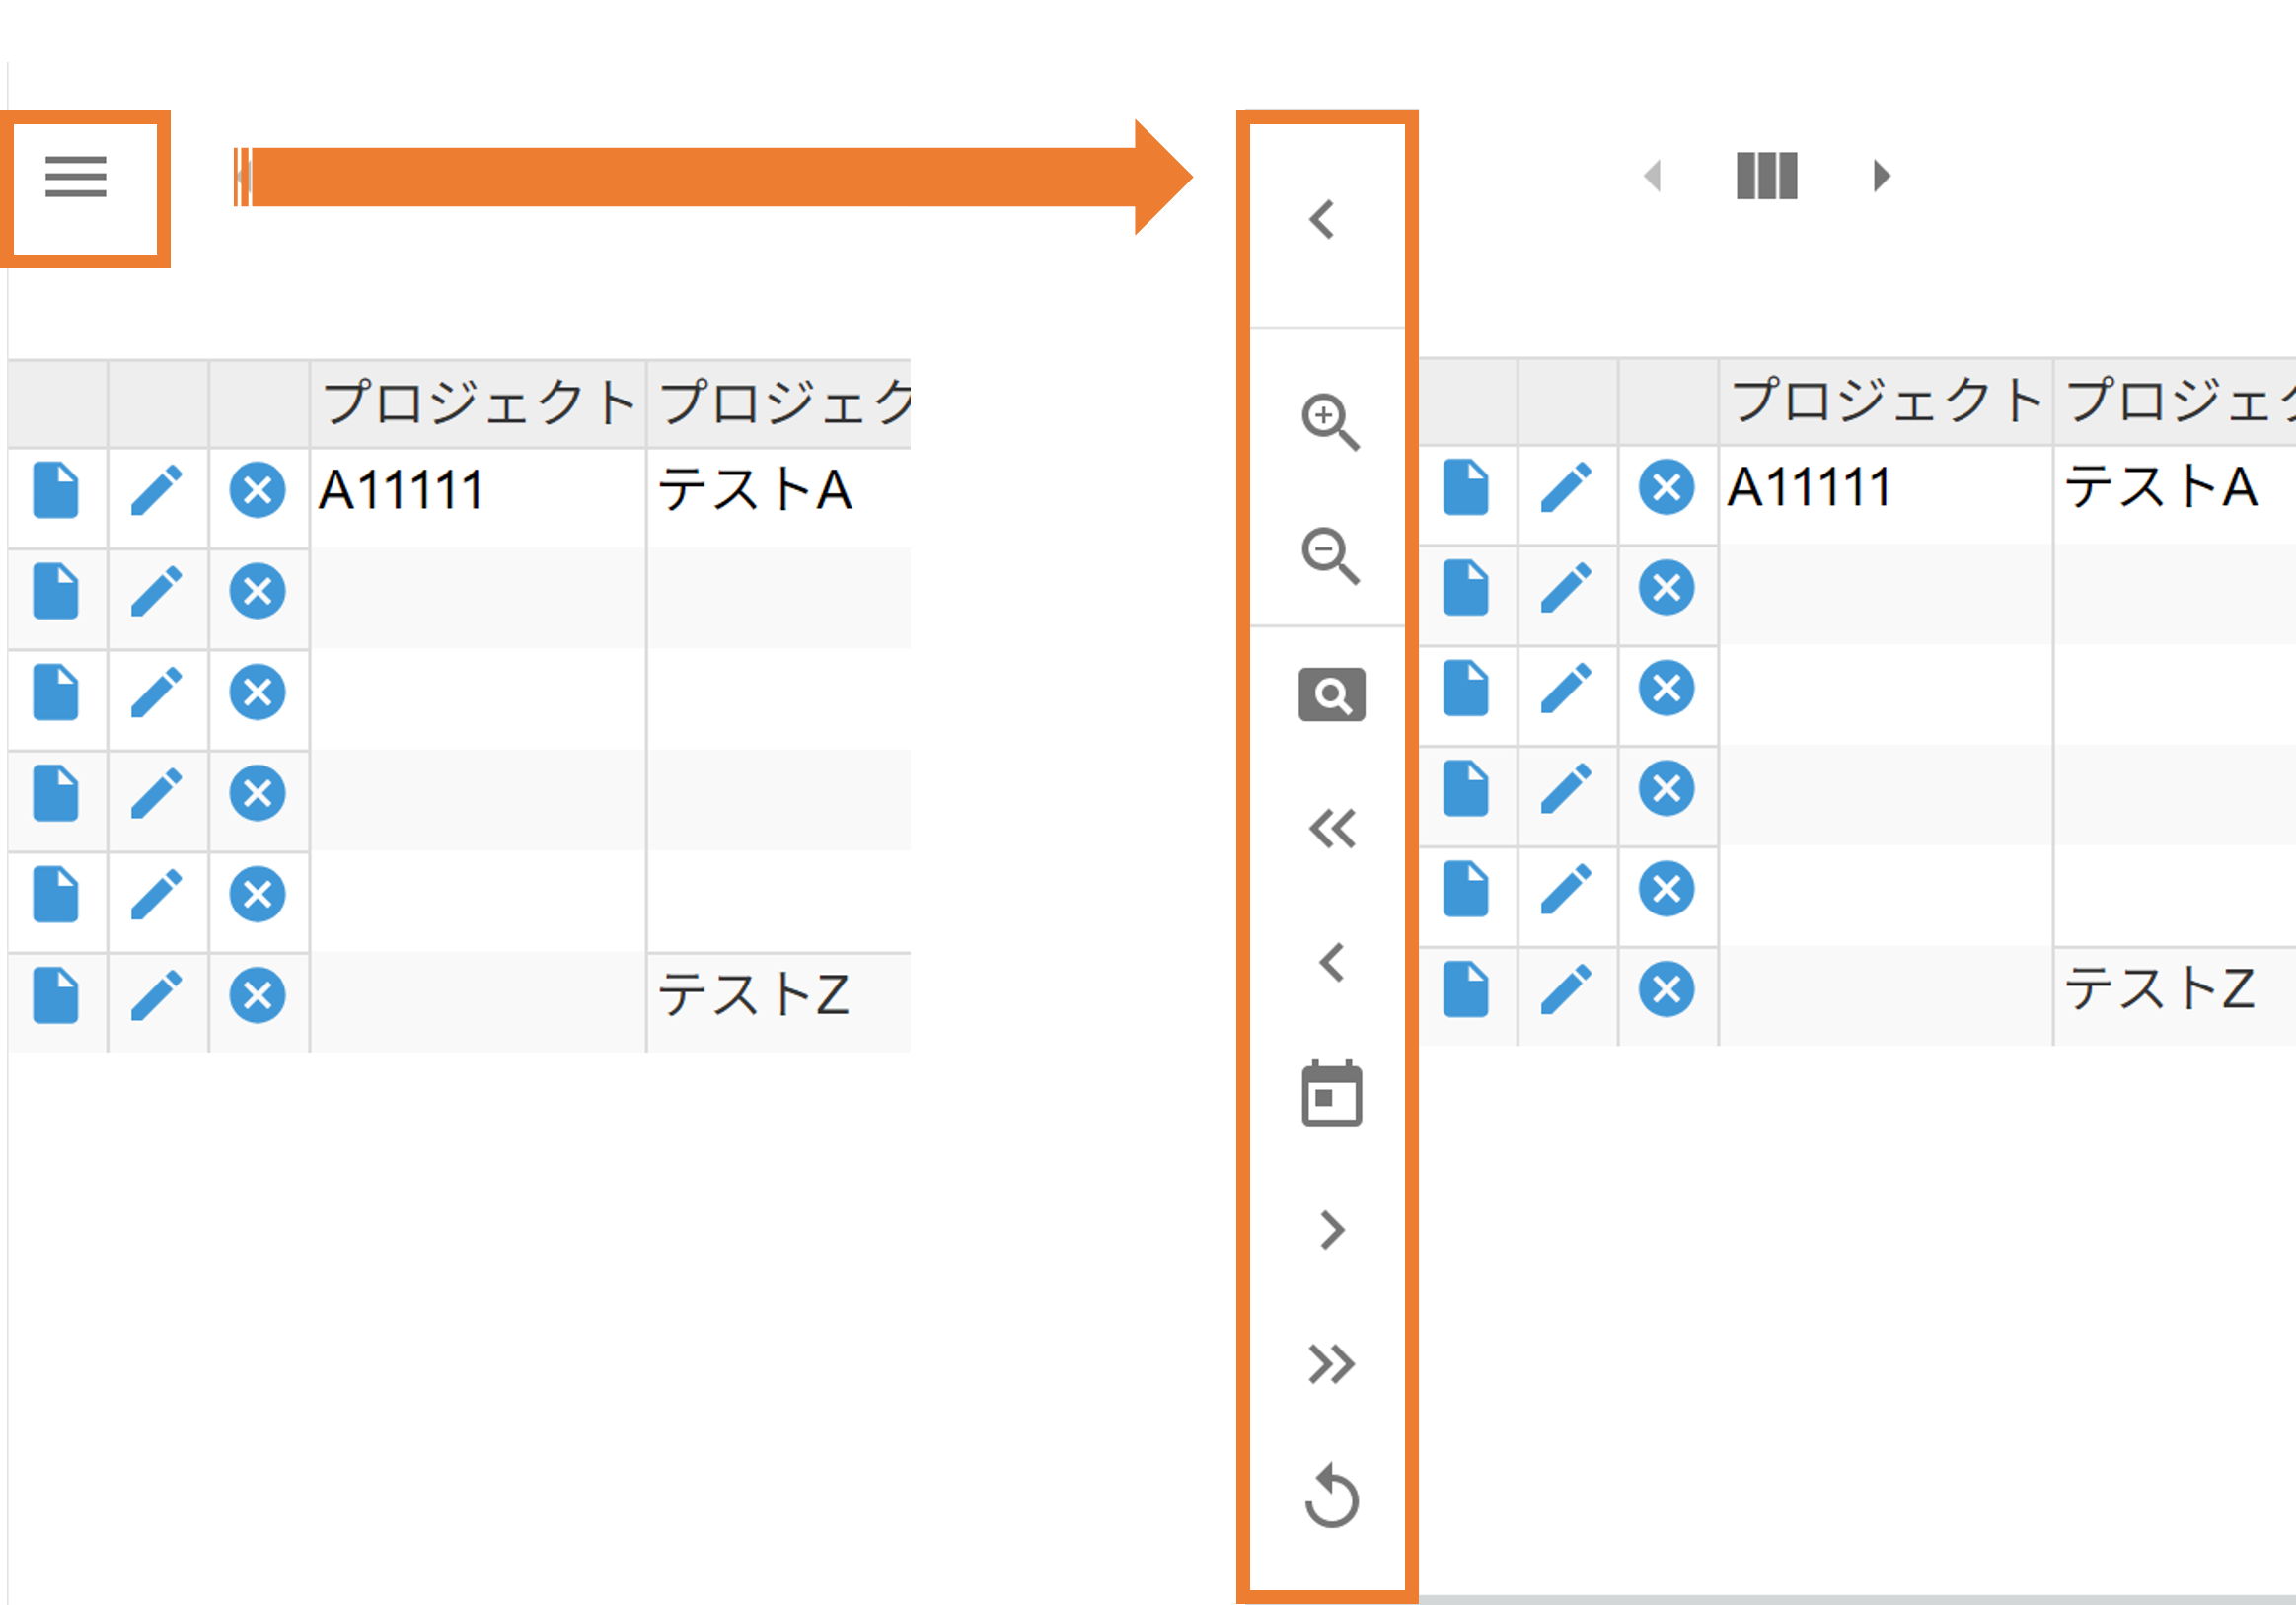Click the reset rotate-back icon
Screen dimensions: 2296x1605
[x=1332, y=1496]
